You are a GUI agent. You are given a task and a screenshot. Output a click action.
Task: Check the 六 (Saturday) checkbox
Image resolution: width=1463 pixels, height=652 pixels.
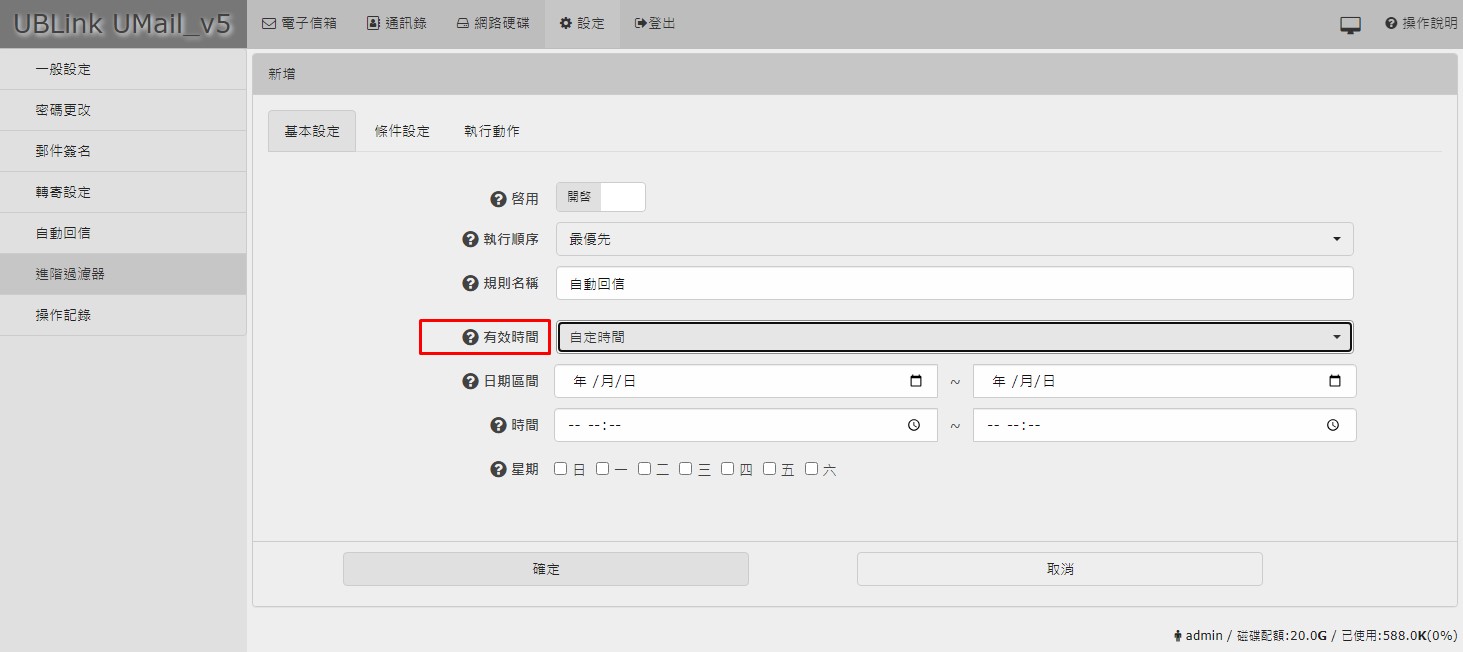point(812,469)
